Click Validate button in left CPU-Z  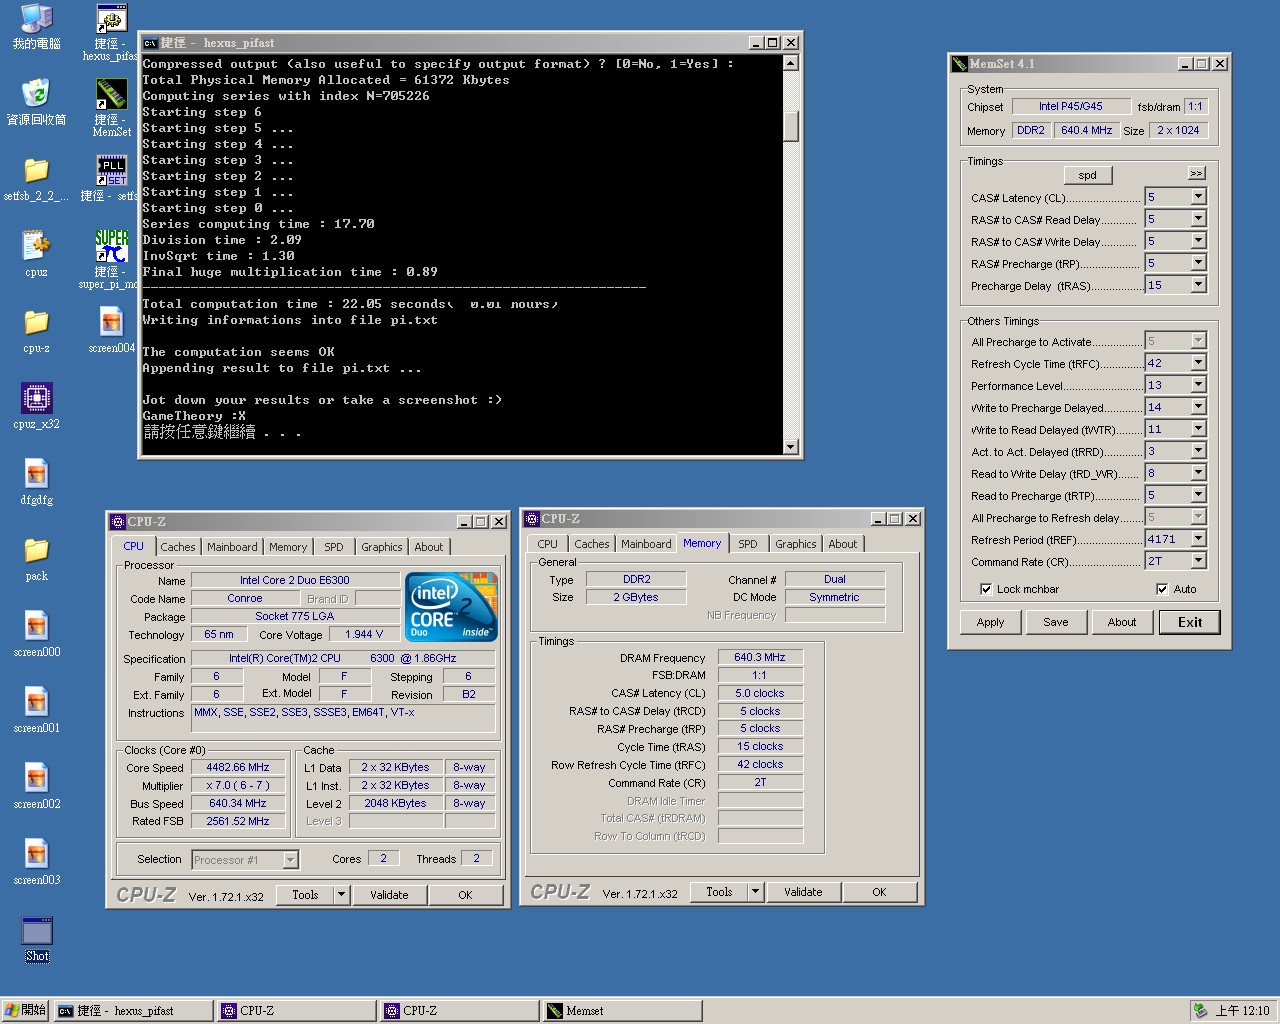[x=389, y=895]
